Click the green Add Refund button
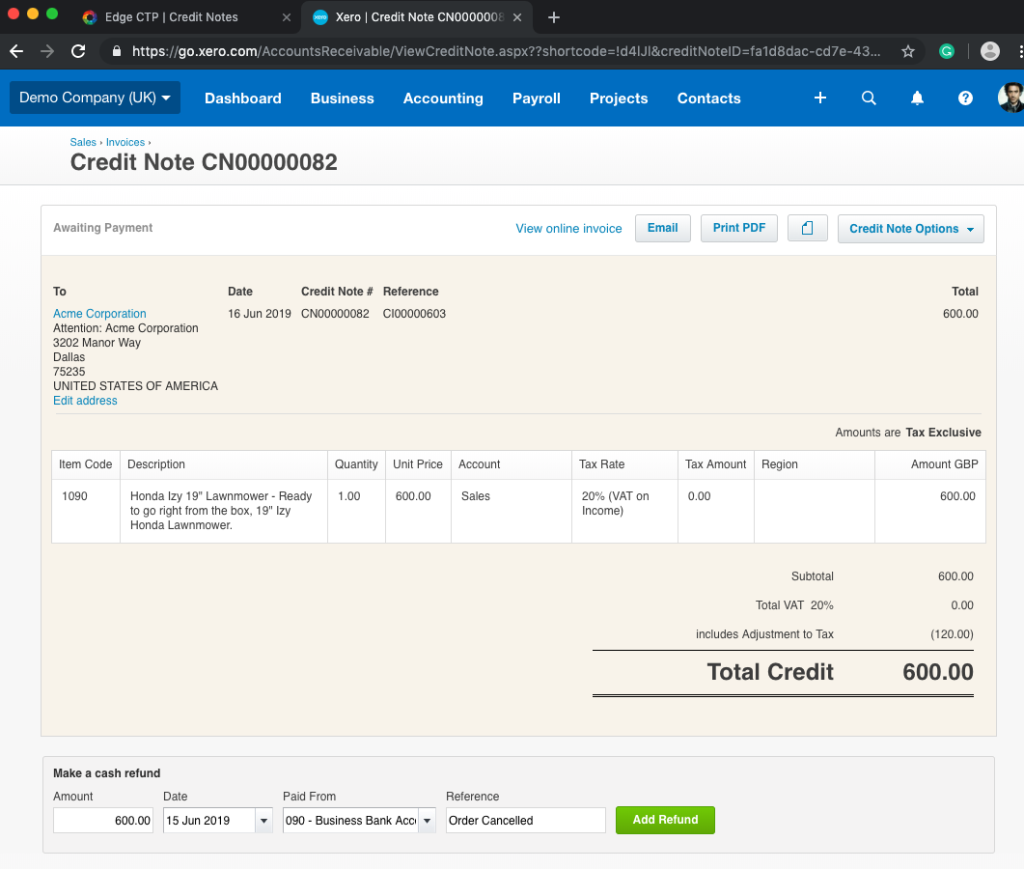Screen dimensions: 1024x869 (665, 820)
